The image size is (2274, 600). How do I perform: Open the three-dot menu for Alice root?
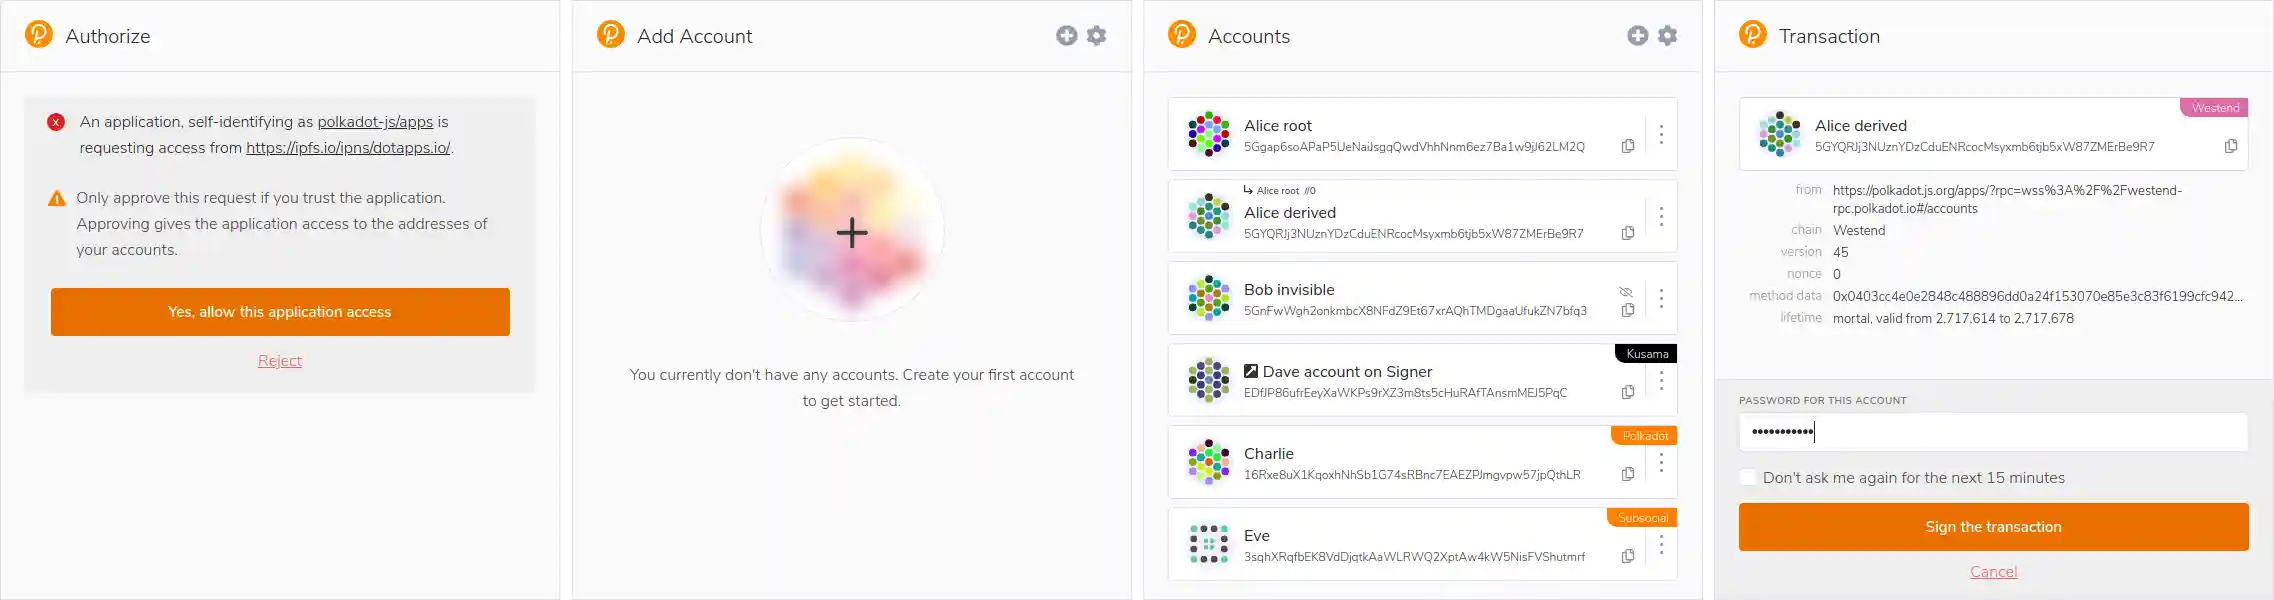pyautogui.click(x=1661, y=134)
